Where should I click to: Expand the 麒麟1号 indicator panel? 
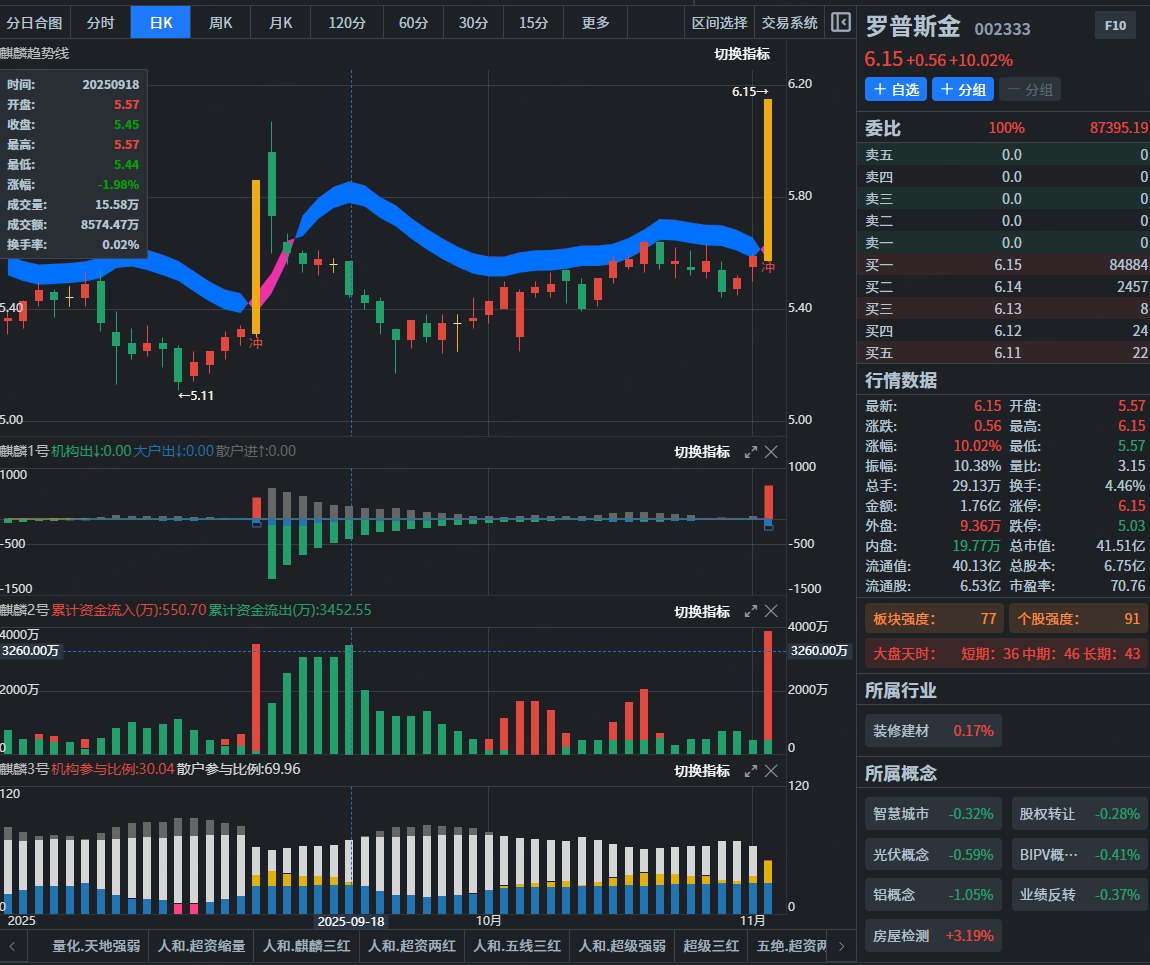(x=750, y=452)
